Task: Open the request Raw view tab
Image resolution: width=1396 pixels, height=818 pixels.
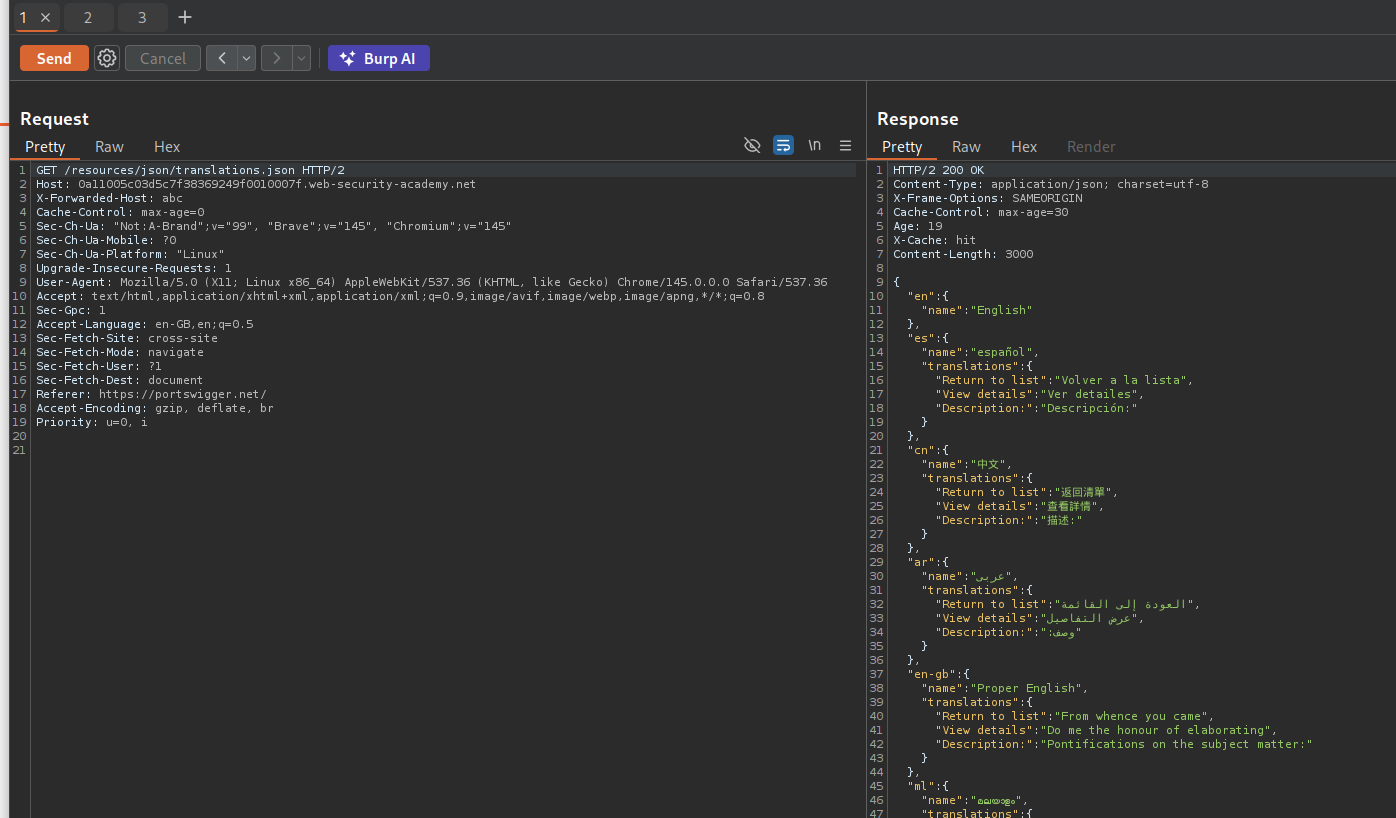Action: (x=109, y=146)
